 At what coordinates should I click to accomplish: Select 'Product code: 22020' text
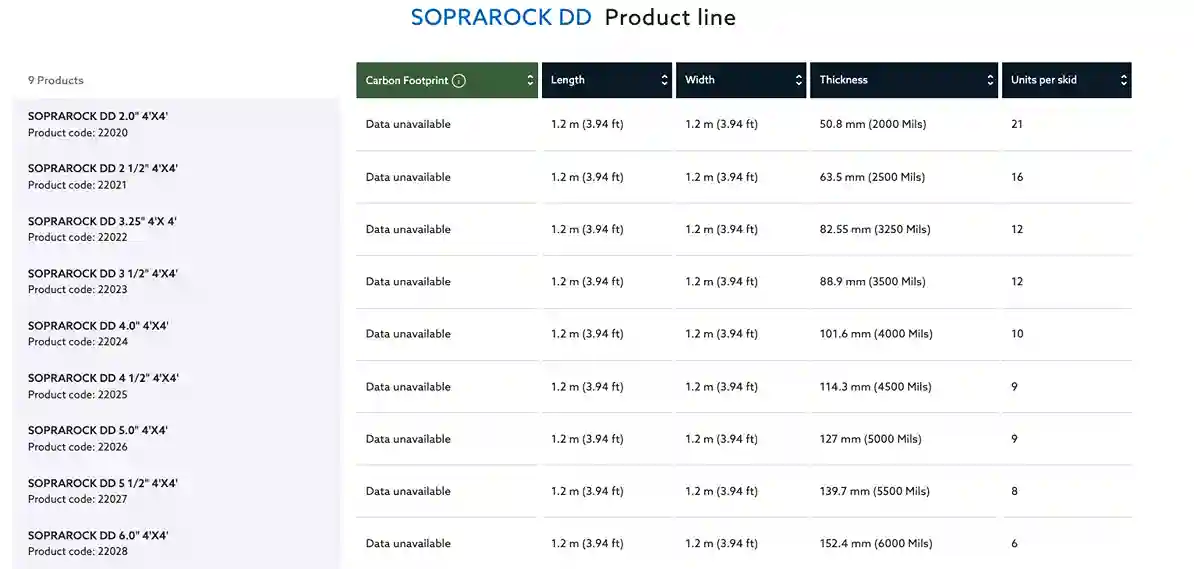pyautogui.click(x=78, y=133)
